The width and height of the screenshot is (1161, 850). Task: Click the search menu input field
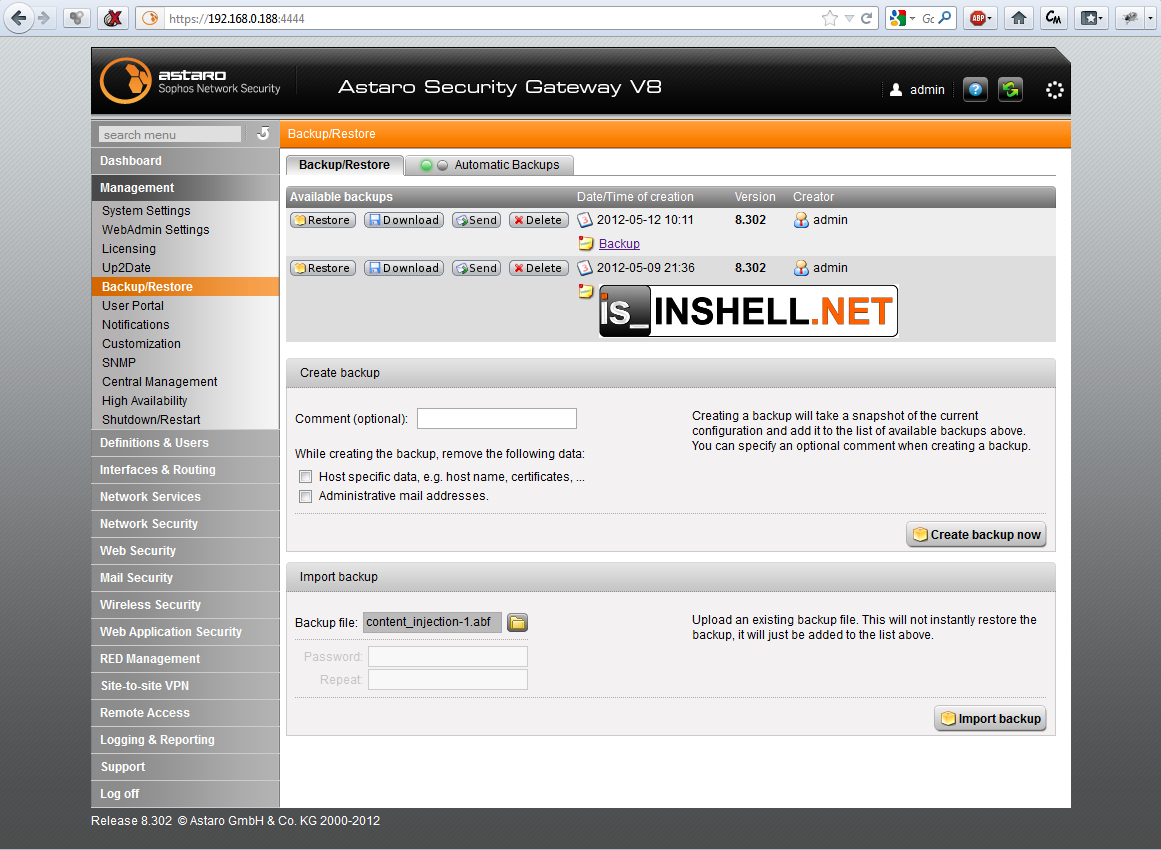click(x=170, y=134)
